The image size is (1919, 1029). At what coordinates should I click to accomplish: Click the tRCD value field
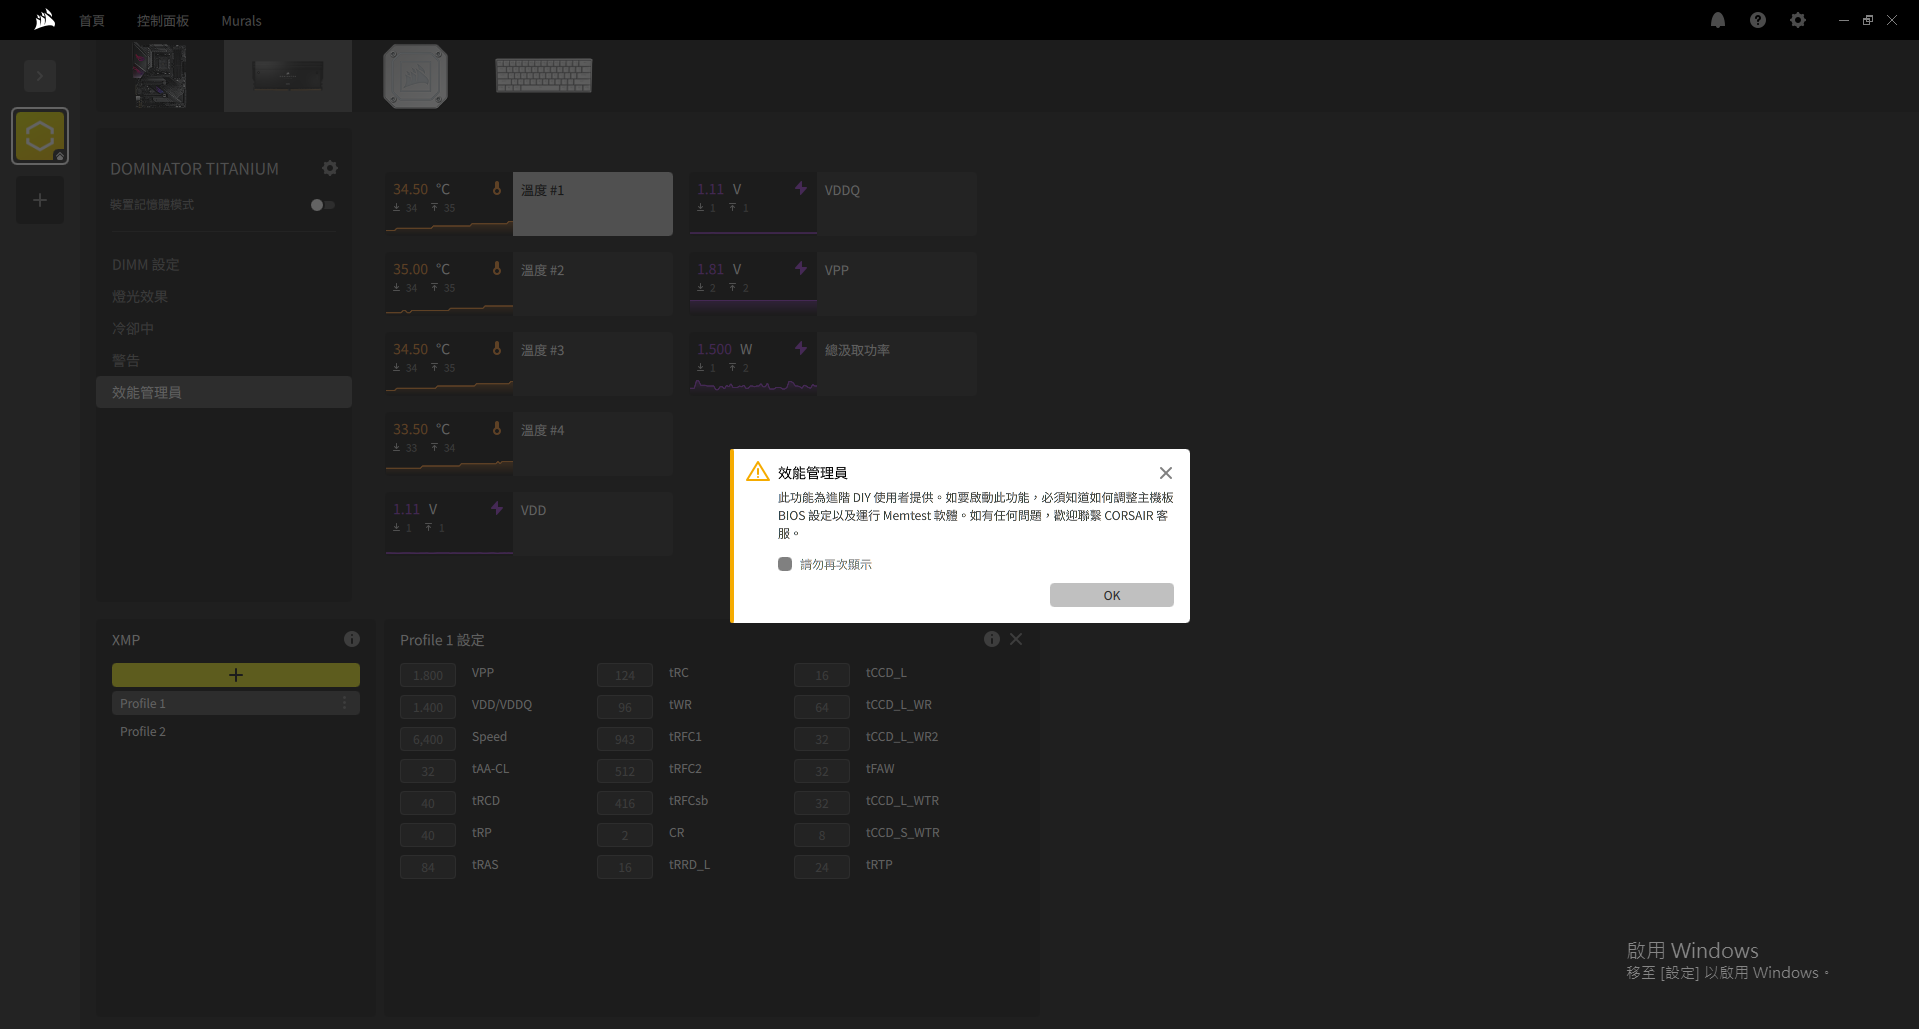pyautogui.click(x=428, y=803)
